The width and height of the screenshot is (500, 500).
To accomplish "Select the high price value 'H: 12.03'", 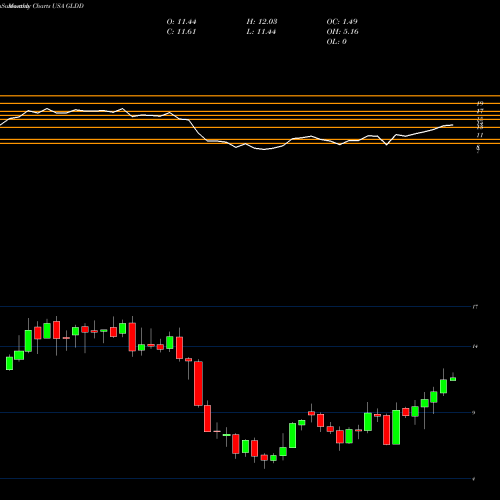I will 262,22.
